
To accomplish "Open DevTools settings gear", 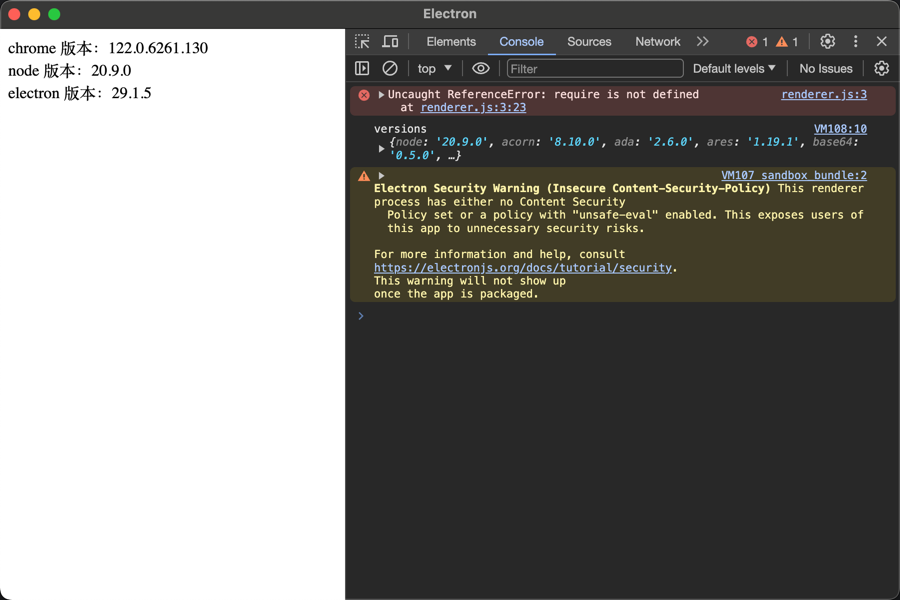I will point(827,41).
